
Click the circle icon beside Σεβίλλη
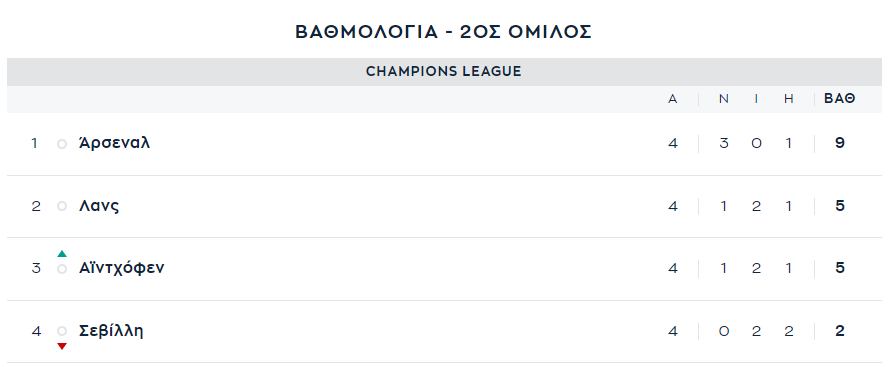pos(62,331)
